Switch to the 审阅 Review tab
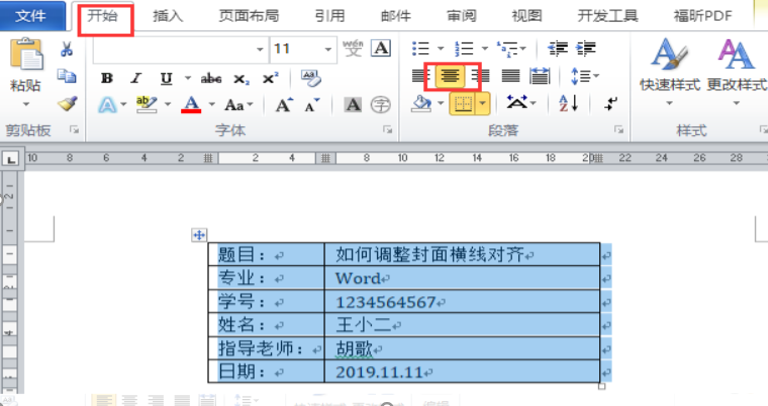 pyautogui.click(x=461, y=16)
